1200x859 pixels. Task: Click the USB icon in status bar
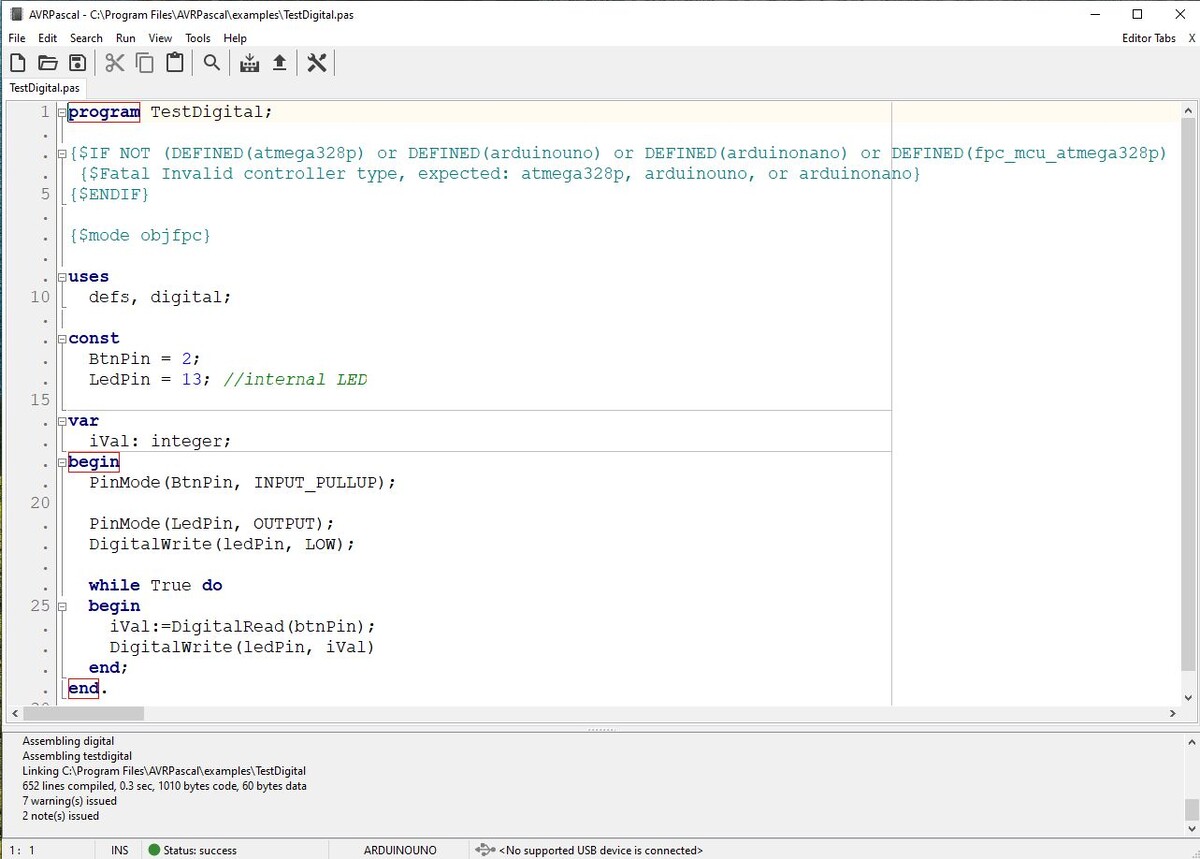pos(485,850)
